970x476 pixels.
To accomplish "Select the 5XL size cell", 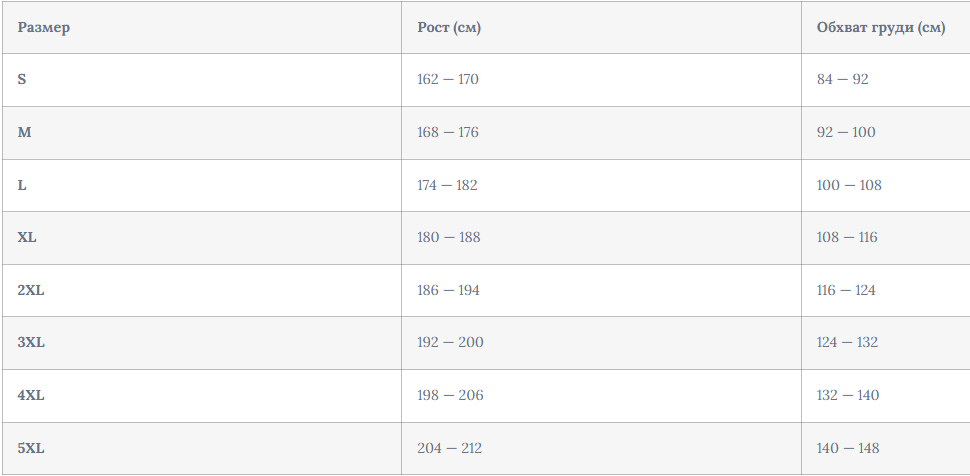I will tap(31, 449).
